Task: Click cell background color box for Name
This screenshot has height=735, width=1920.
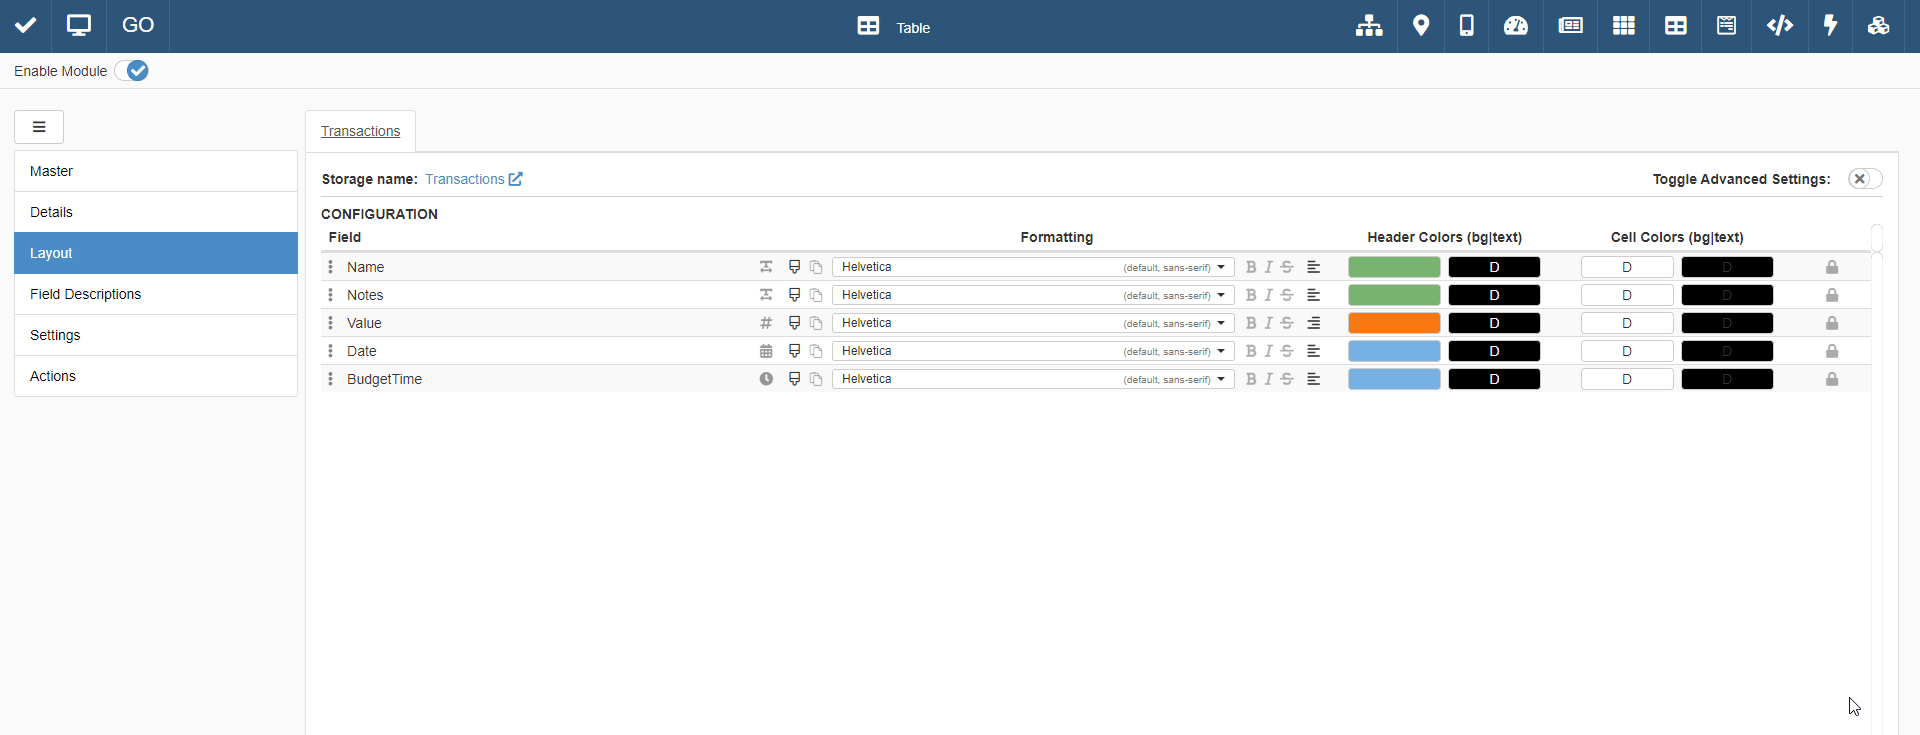Action: (x=1627, y=267)
